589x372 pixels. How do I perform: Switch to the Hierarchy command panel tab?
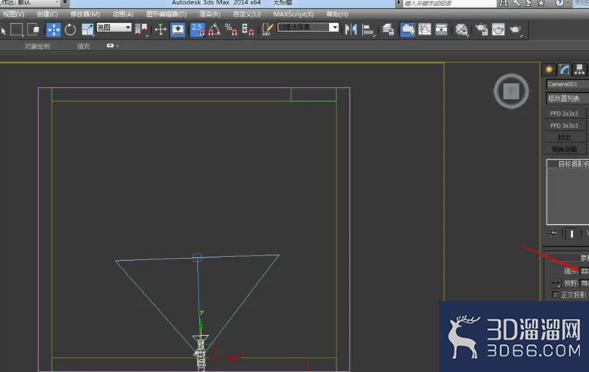coord(579,70)
